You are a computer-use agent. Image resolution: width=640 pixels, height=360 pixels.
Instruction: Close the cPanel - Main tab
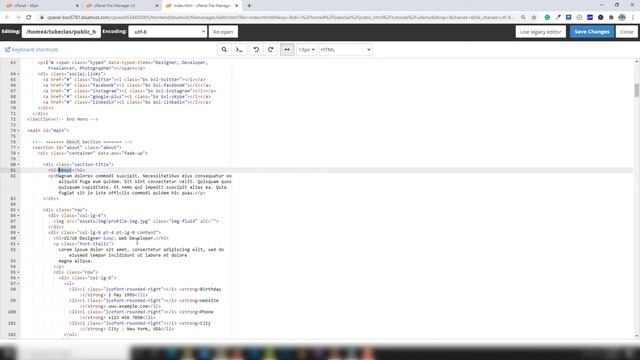point(78,6)
